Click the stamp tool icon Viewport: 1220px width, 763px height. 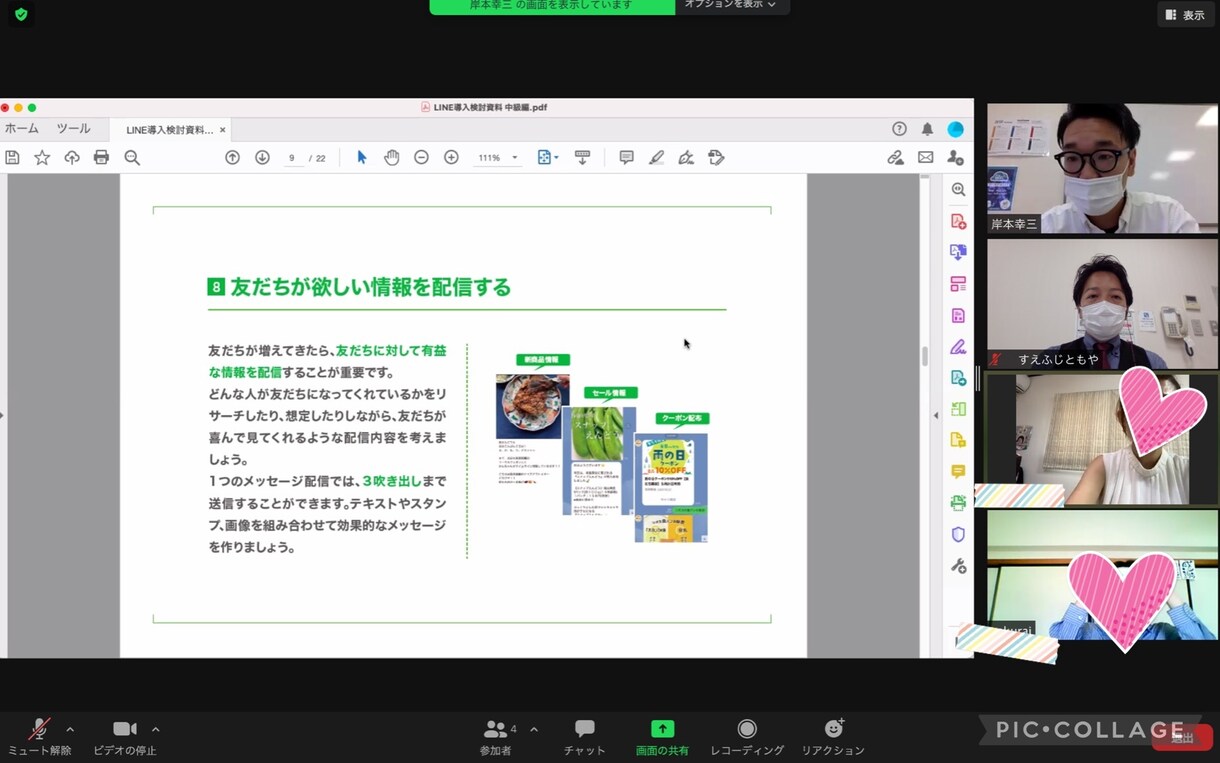[716, 158]
